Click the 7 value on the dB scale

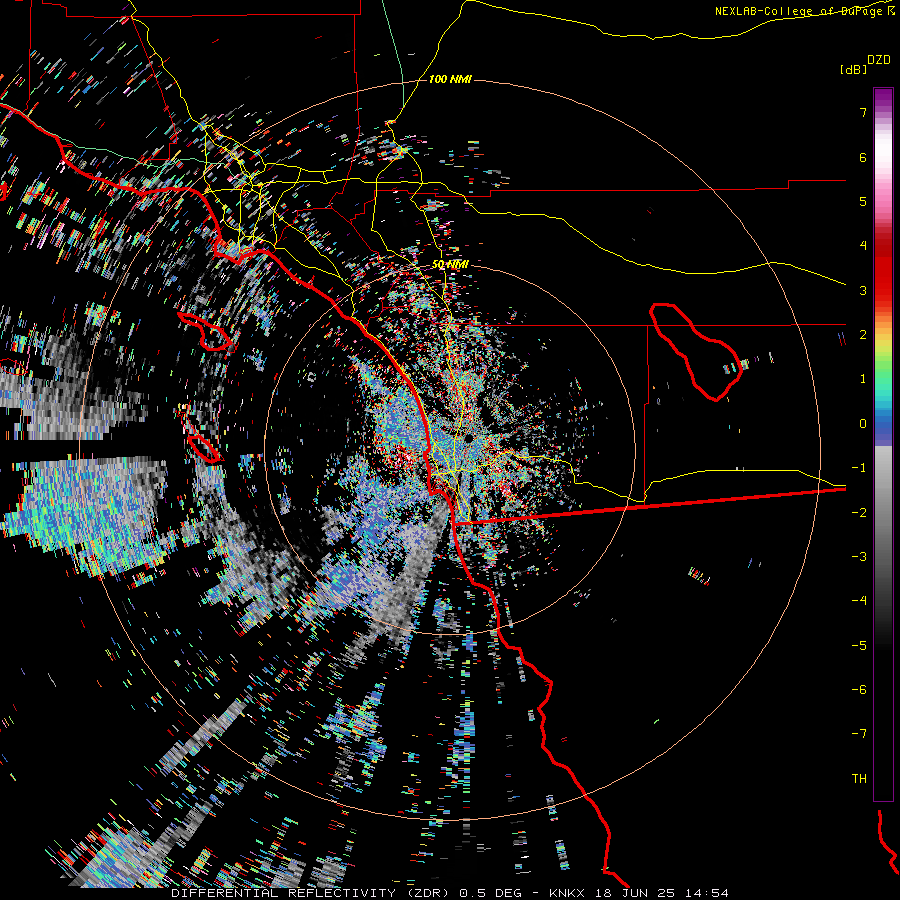[x=863, y=112]
